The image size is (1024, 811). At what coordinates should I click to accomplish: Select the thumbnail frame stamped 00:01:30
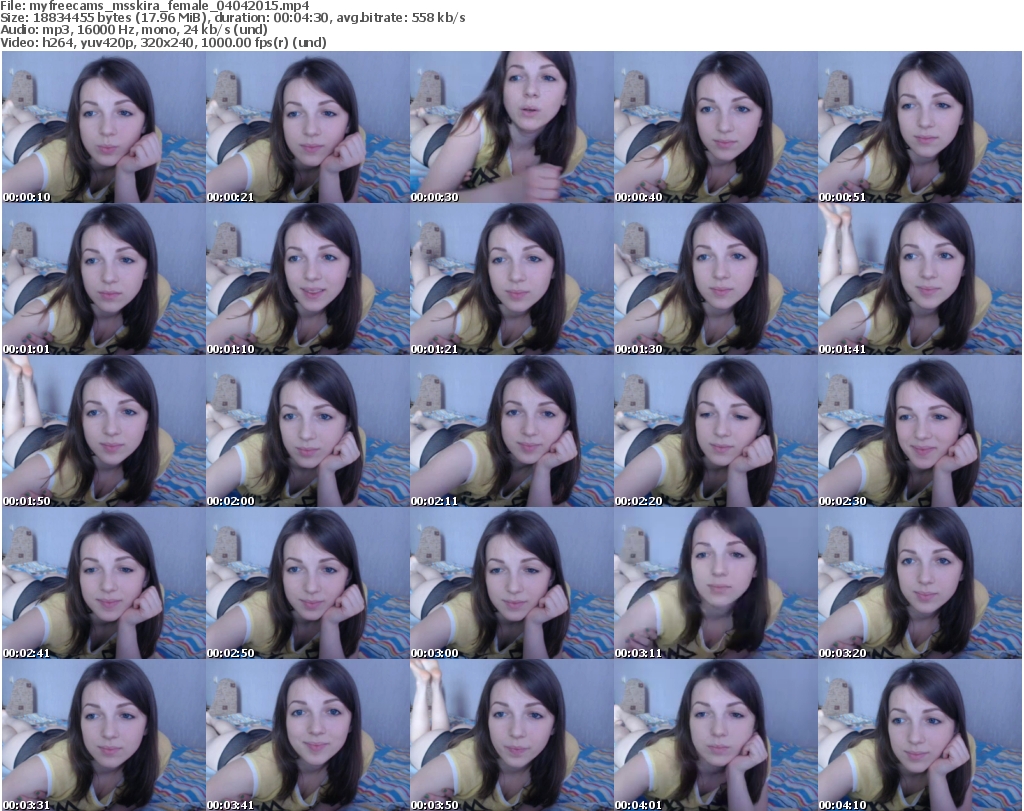pos(716,279)
